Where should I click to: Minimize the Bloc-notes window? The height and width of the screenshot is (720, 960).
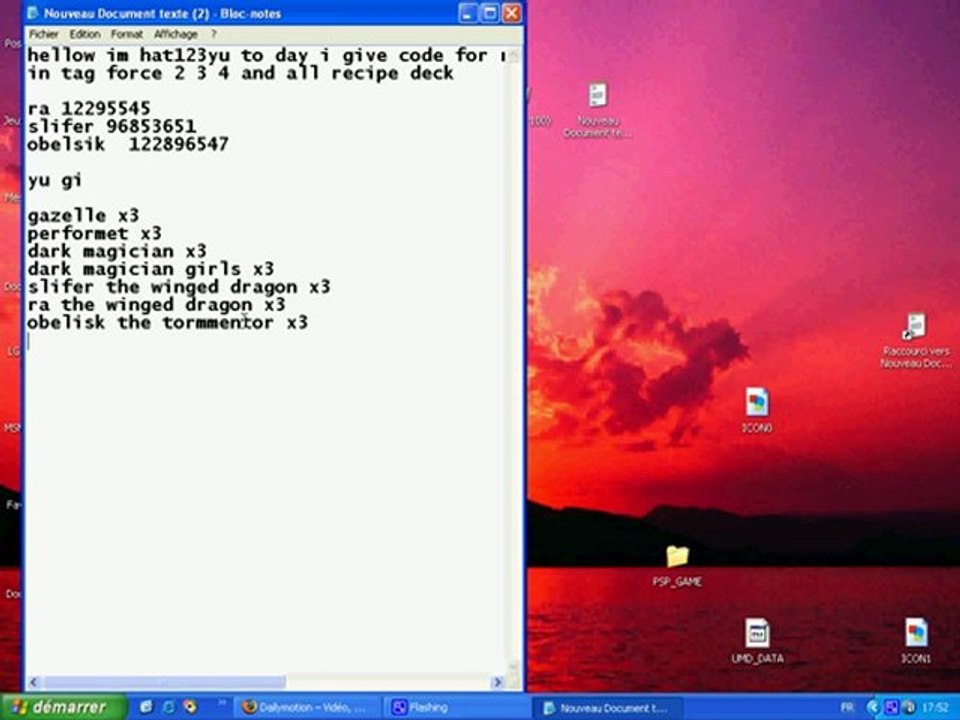pos(468,13)
